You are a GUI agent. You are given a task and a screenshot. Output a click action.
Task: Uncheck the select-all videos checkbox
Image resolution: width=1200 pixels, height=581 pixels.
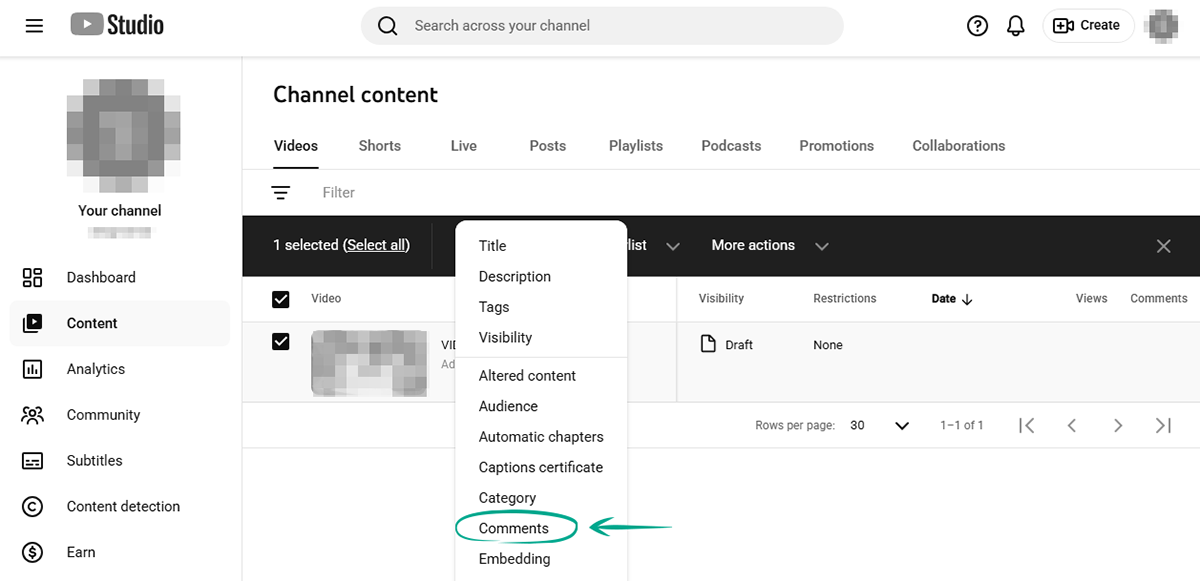click(x=281, y=299)
